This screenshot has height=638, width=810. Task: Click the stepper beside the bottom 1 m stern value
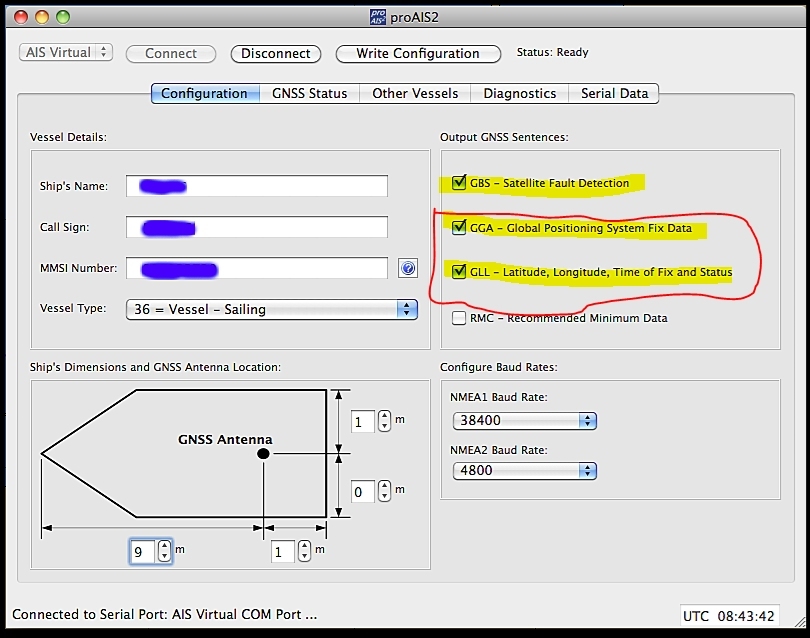[x=304, y=551]
